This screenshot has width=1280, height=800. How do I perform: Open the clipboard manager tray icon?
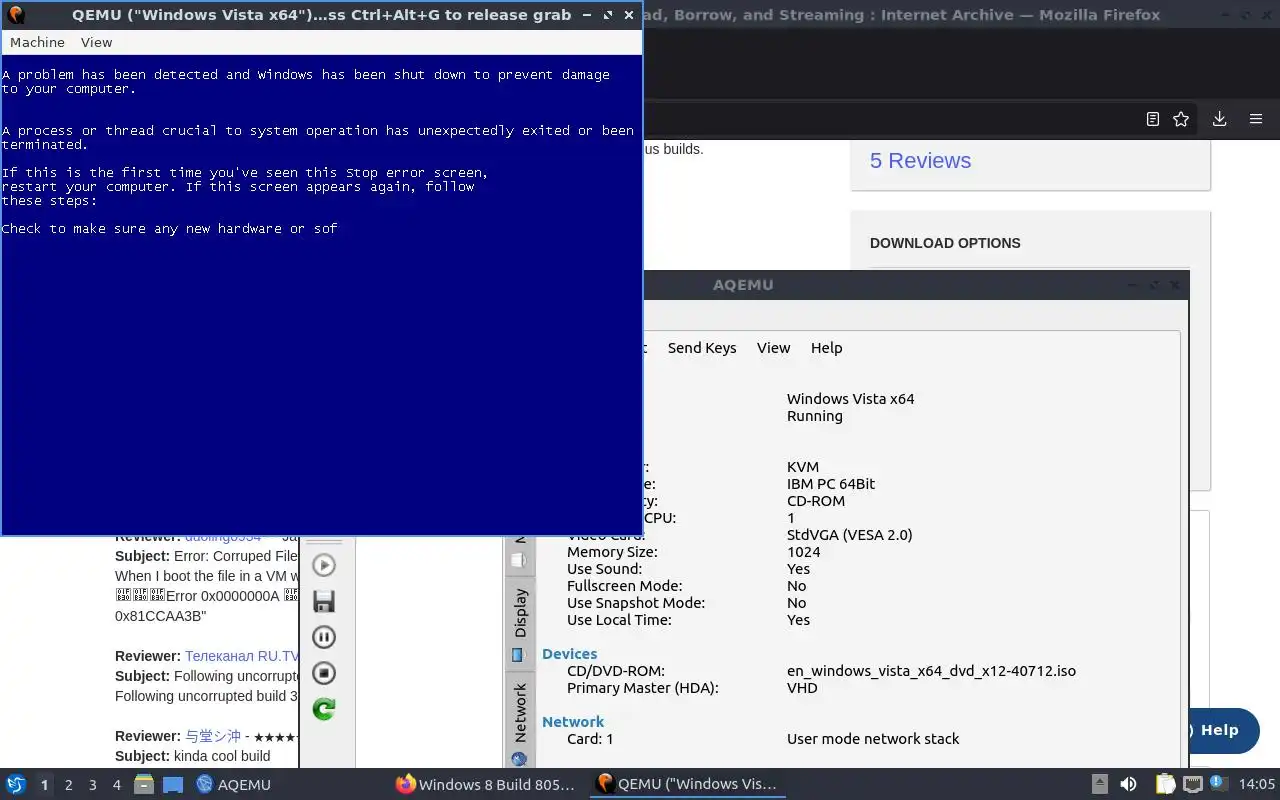pyautogui.click(x=1165, y=784)
